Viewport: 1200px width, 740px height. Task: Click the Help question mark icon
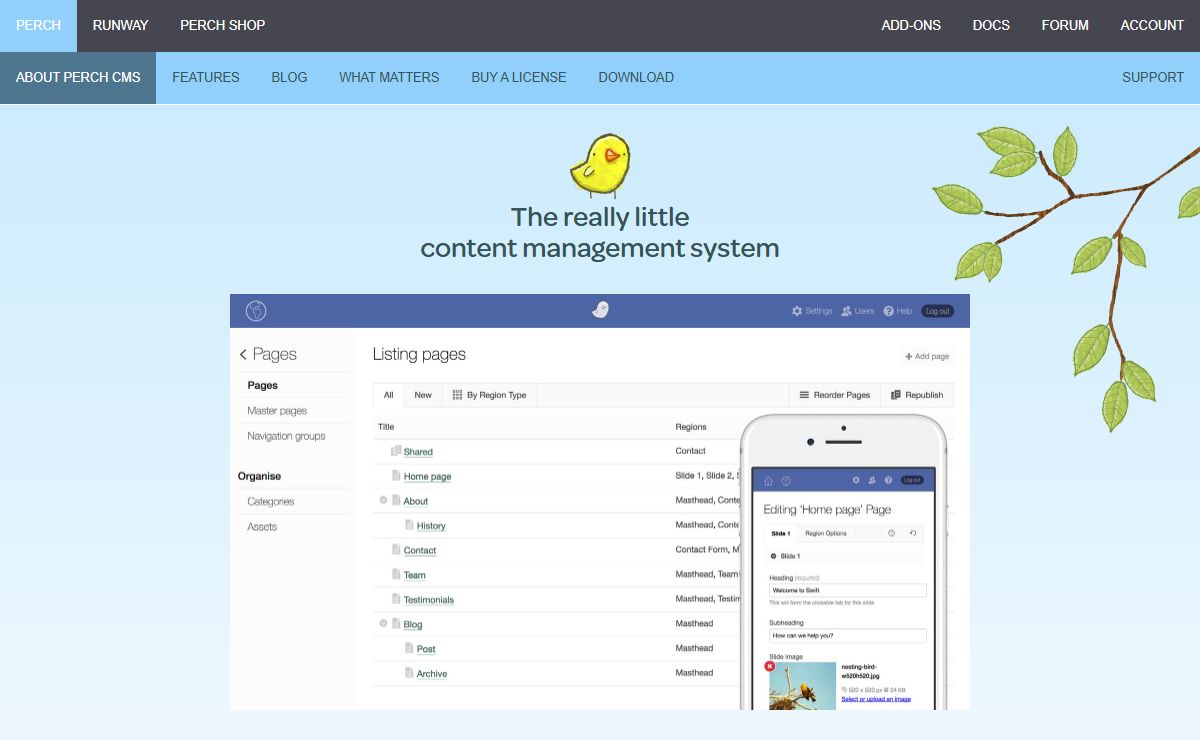tap(888, 311)
